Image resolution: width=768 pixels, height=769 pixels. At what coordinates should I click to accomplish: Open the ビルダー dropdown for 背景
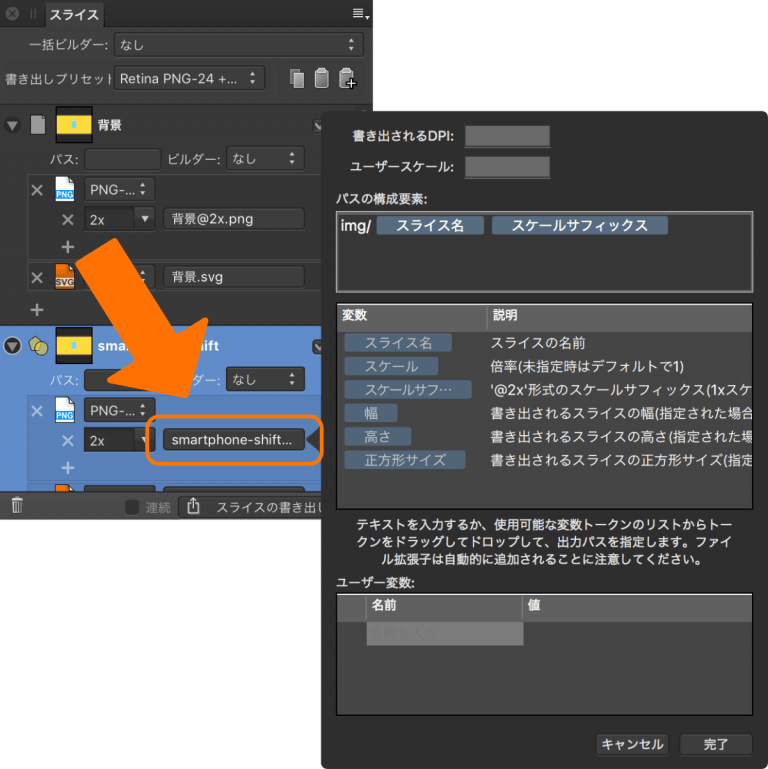pos(265,158)
